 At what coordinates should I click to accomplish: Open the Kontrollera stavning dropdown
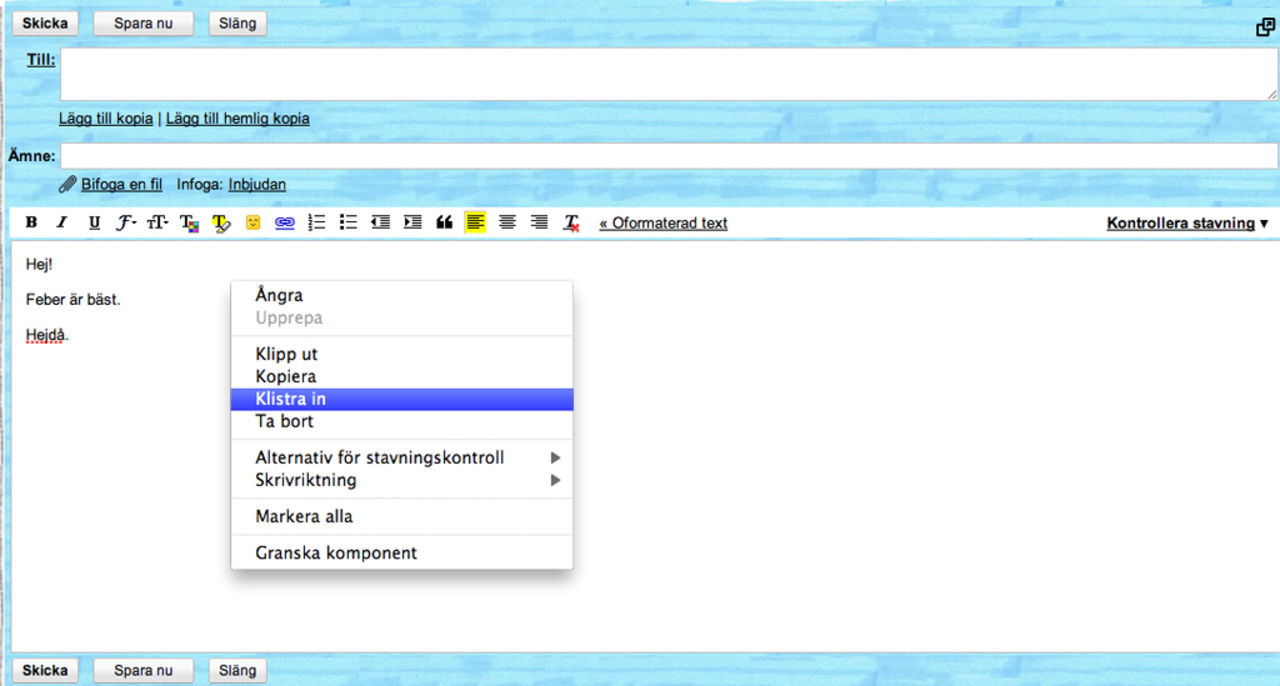click(x=1185, y=223)
